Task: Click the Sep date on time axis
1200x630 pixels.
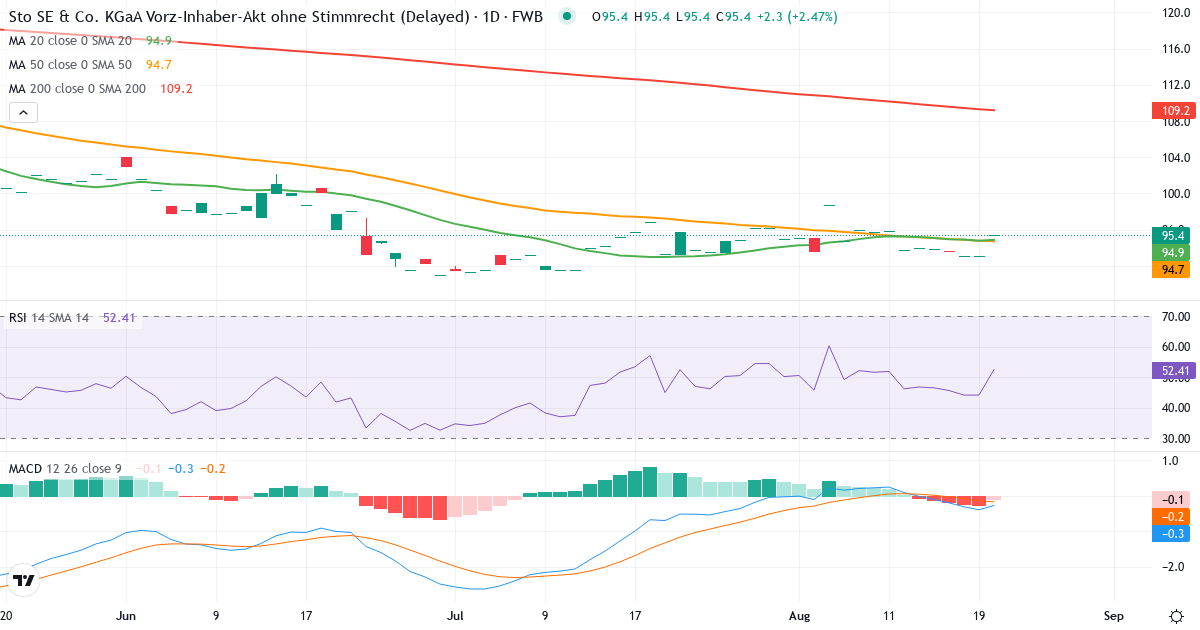Action: [1112, 615]
